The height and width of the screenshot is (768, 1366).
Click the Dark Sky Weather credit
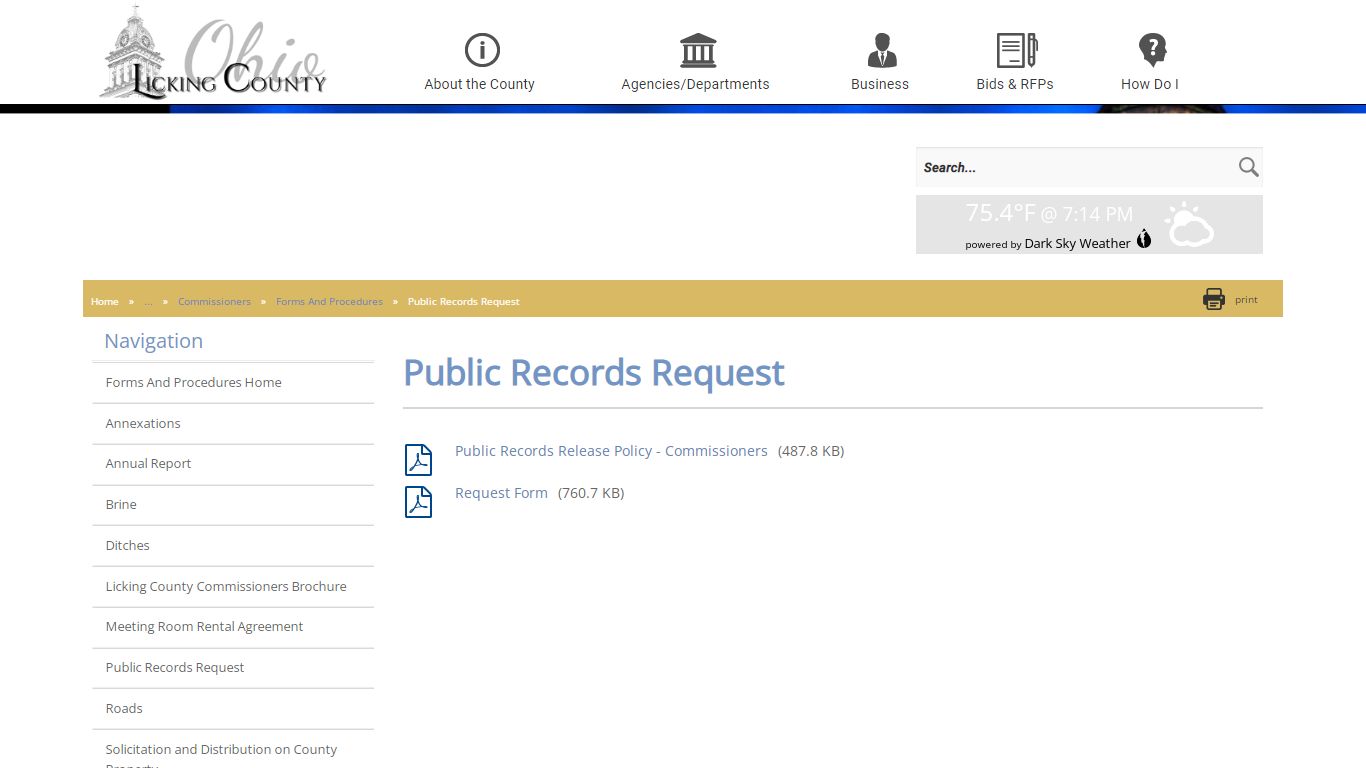[x=1077, y=243]
